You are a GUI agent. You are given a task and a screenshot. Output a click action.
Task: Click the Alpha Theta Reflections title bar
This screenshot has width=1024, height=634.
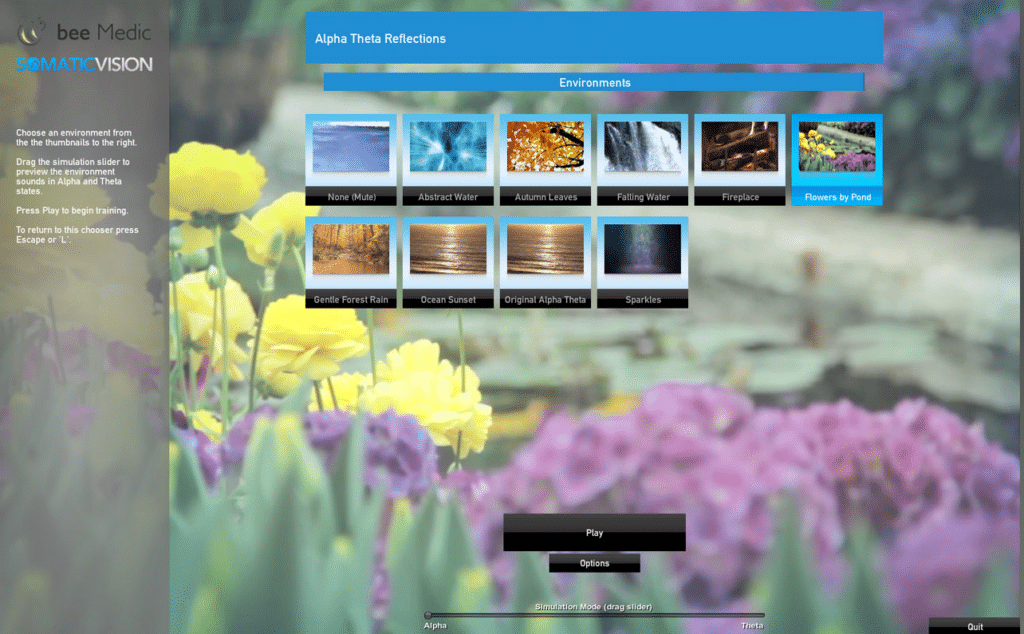click(x=594, y=39)
